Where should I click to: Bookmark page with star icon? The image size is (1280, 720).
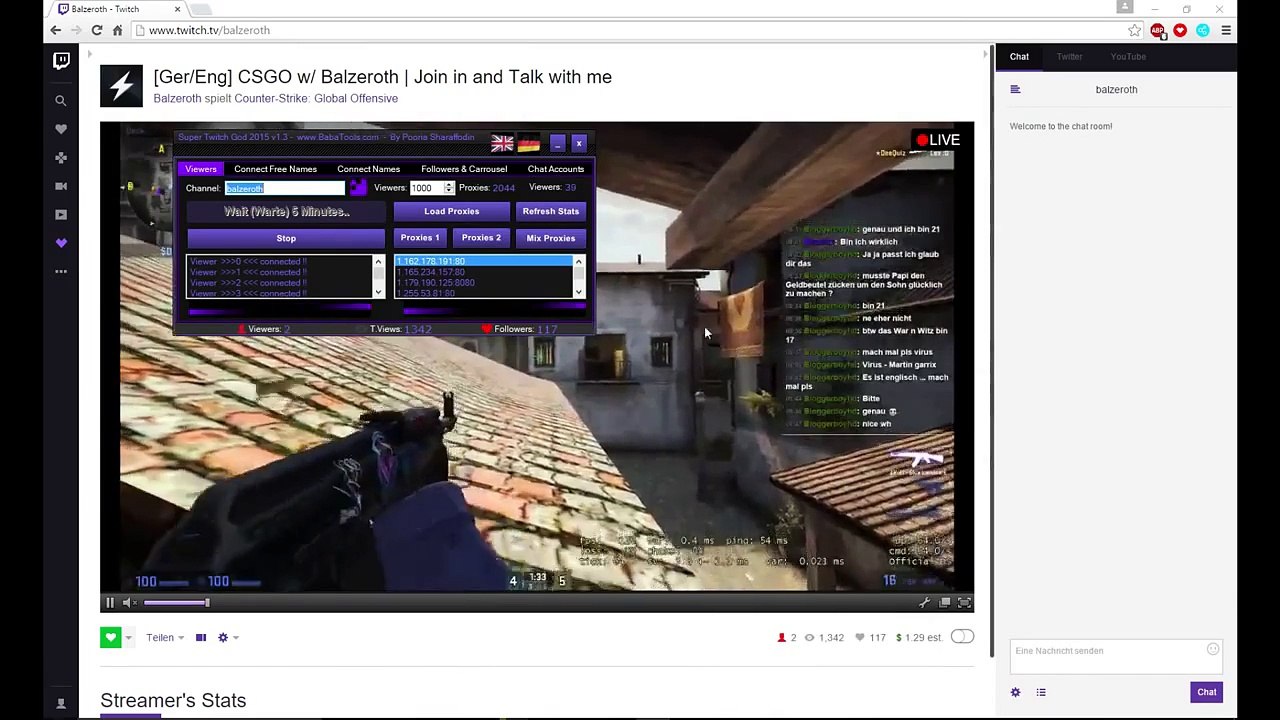[1134, 30]
